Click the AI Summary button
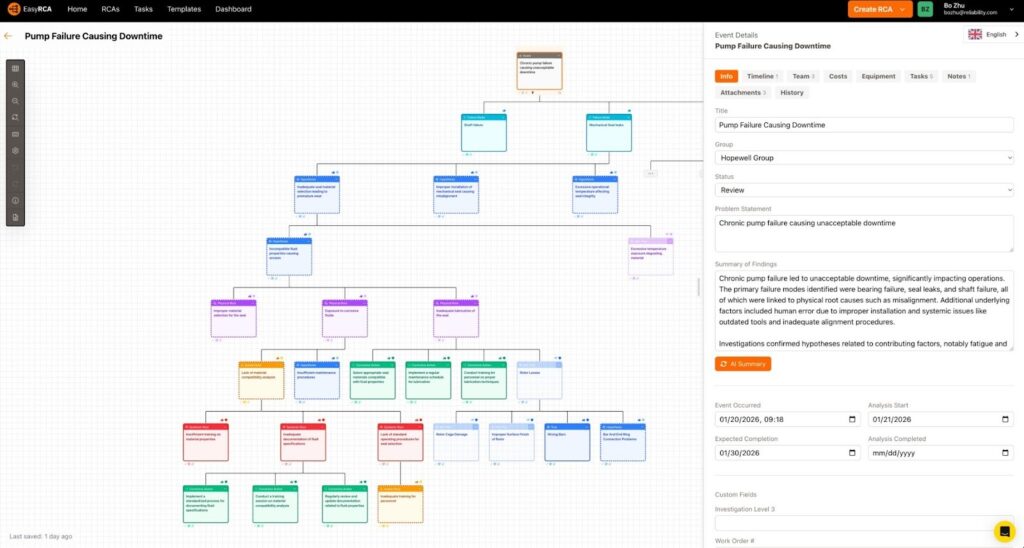The height and width of the screenshot is (548, 1024). coord(742,364)
